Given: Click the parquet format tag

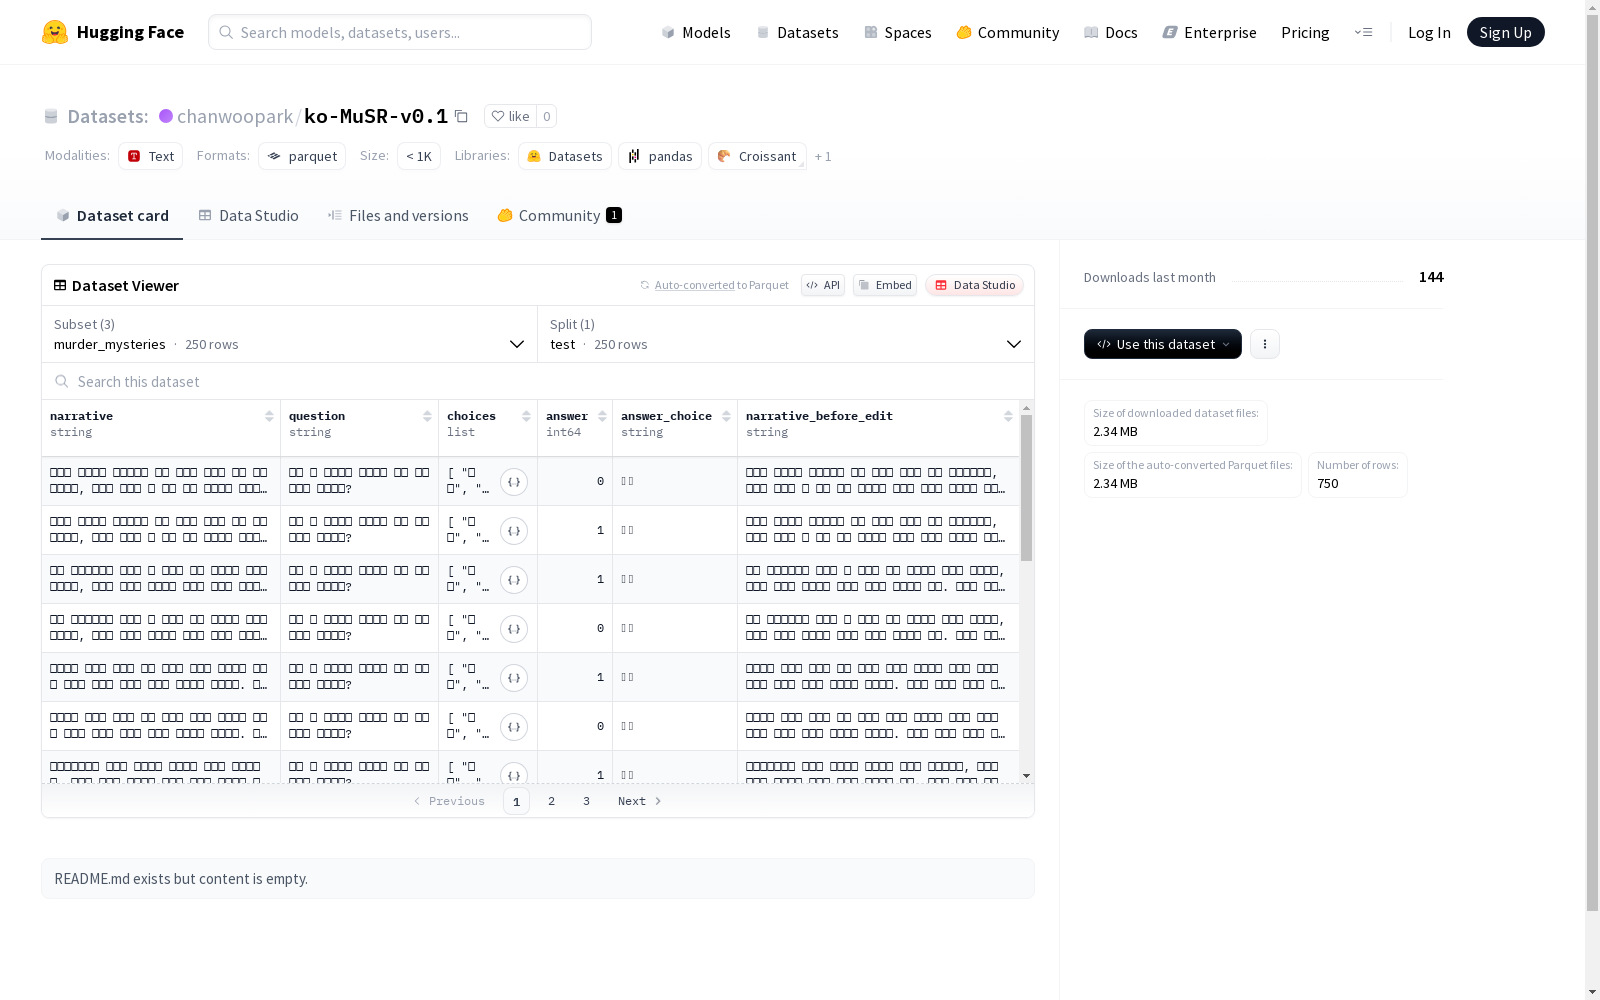Looking at the screenshot, I should tap(302, 156).
